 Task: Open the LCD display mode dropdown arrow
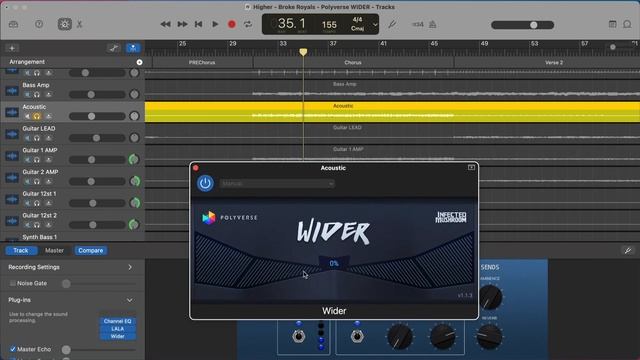(375, 25)
